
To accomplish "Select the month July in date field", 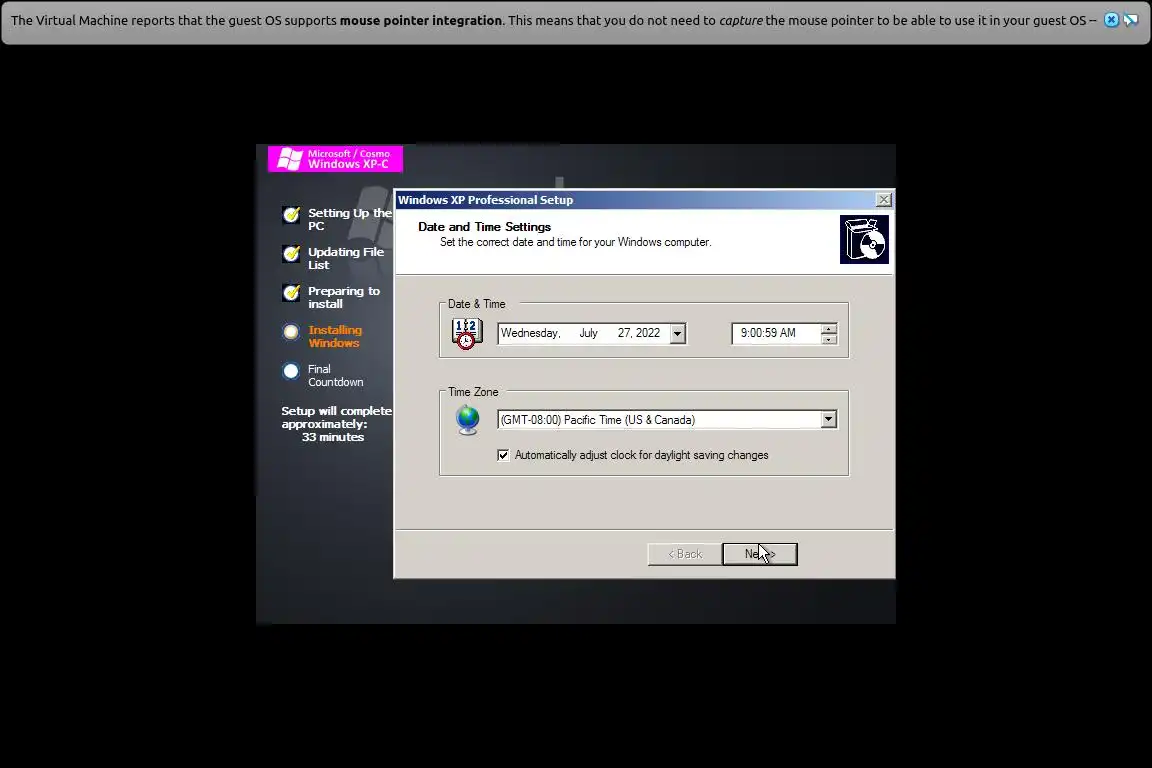I will point(588,333).
